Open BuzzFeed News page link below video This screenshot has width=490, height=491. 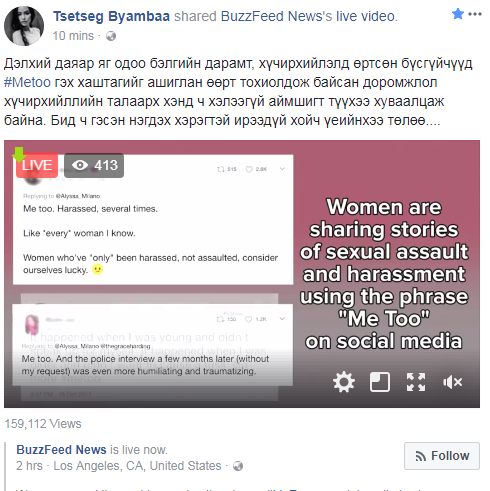[61, 450]
